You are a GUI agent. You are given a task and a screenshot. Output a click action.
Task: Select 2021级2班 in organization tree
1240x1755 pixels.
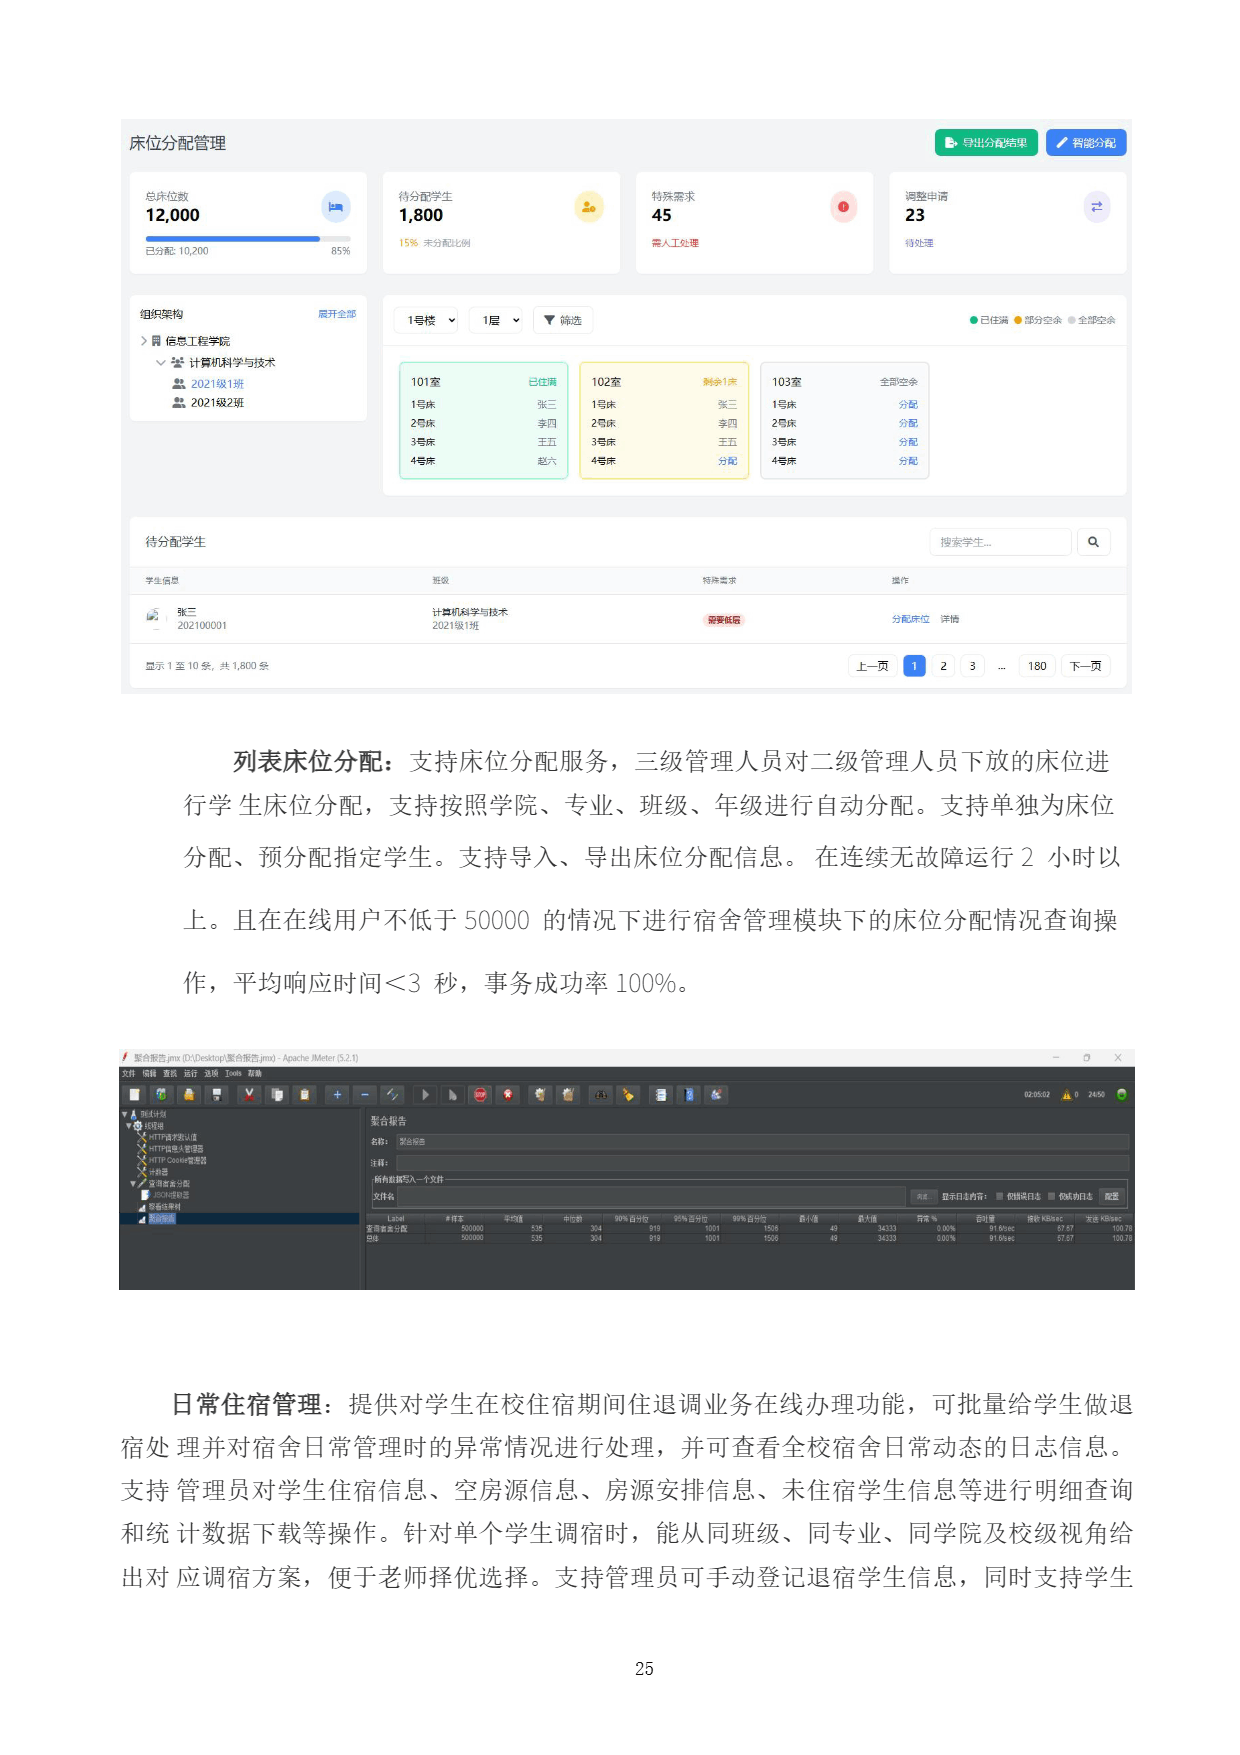click(217, 403)
